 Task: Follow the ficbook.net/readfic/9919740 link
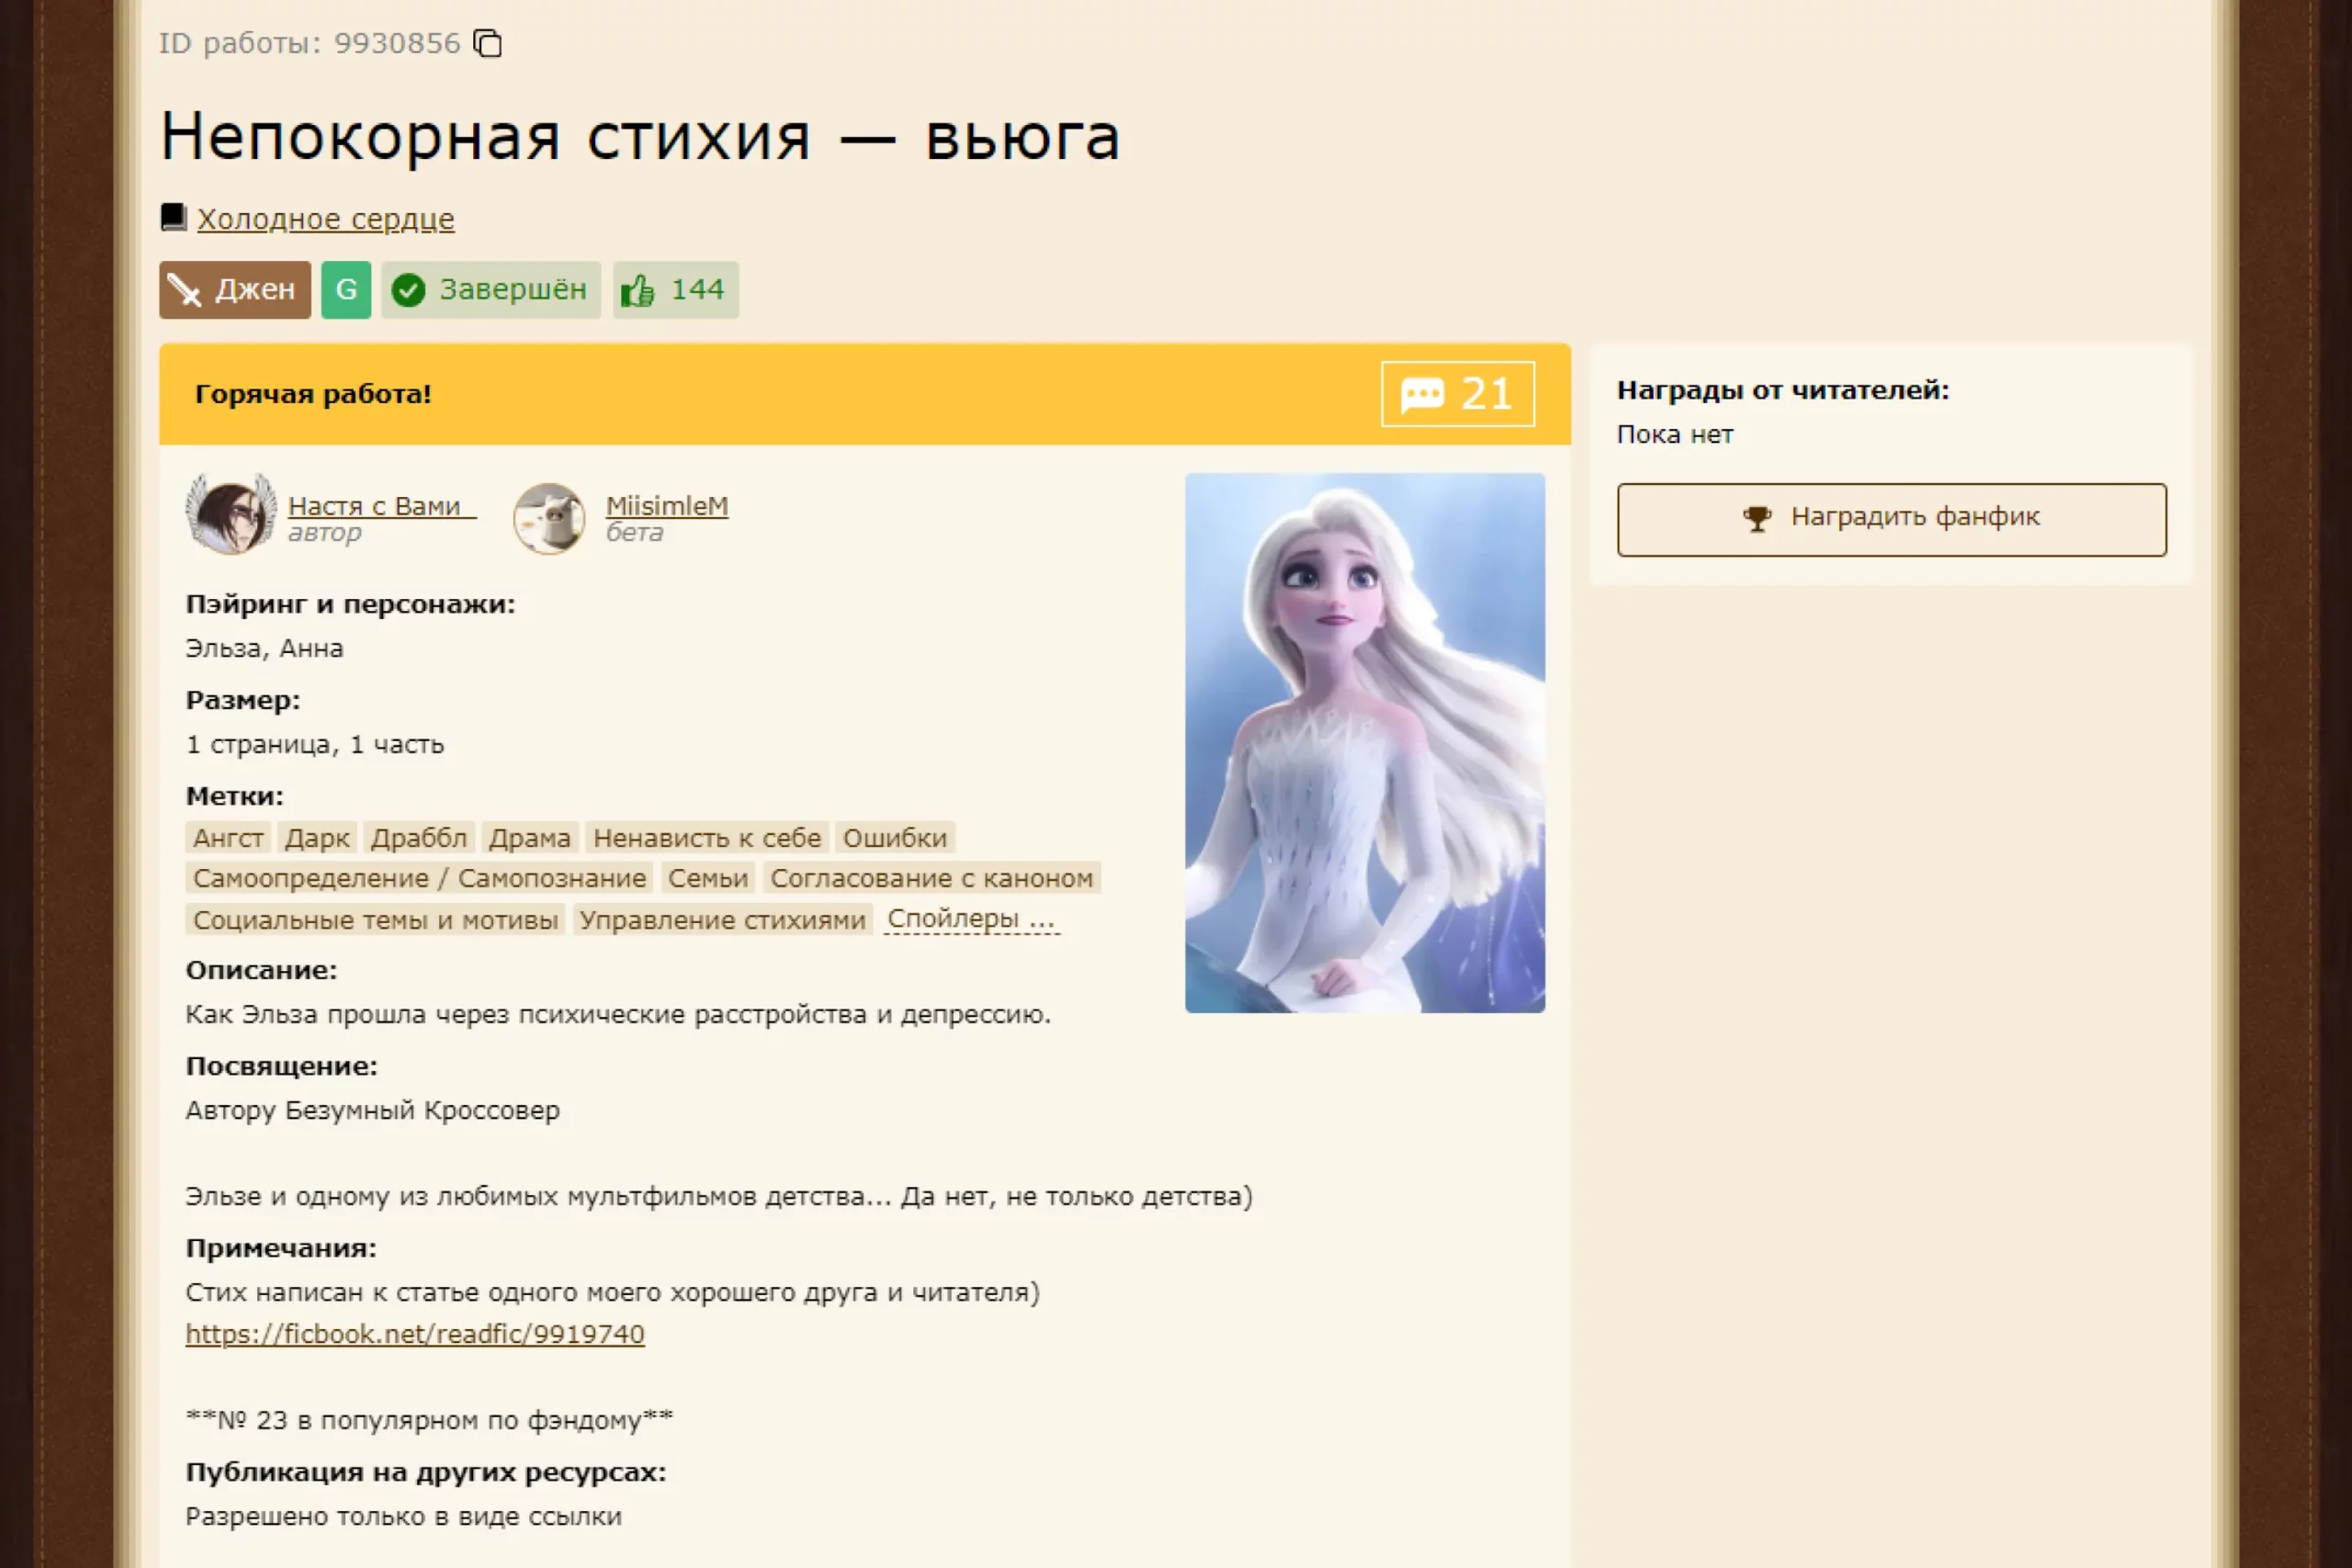tap(415, 1334)
